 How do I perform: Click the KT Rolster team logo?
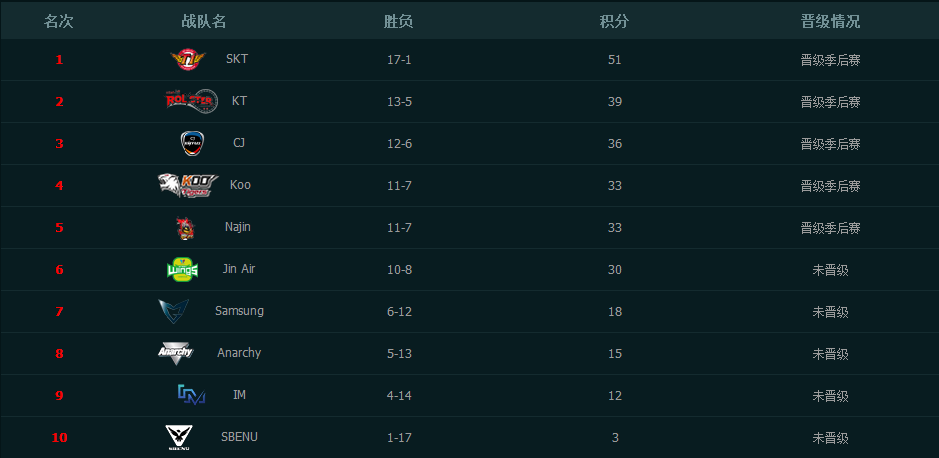point(190,101)
